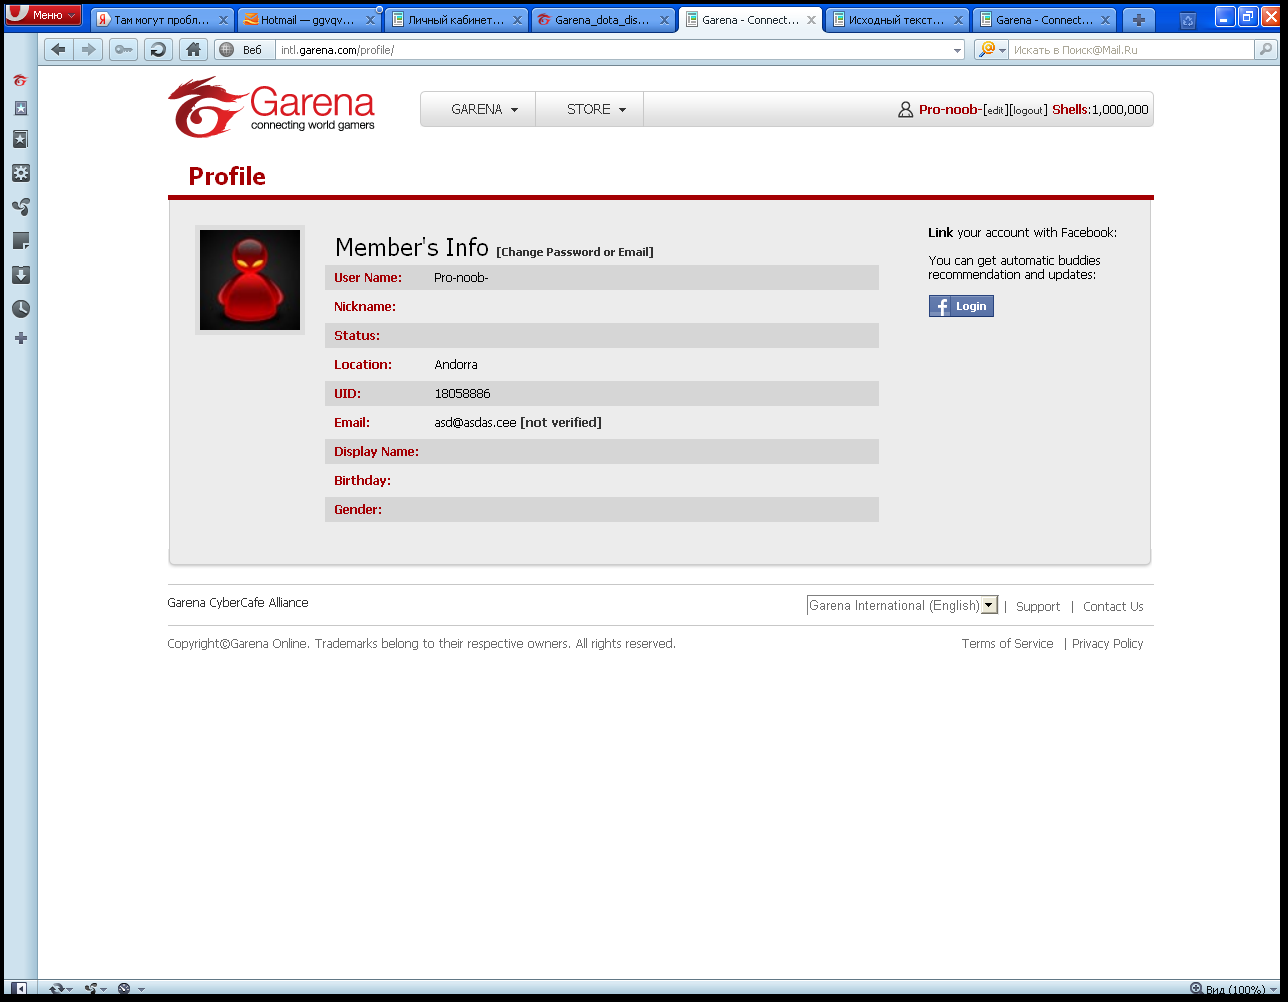Expand the address bar history dropdown arrow
1288x1002 pixels.
coord(957,50)
